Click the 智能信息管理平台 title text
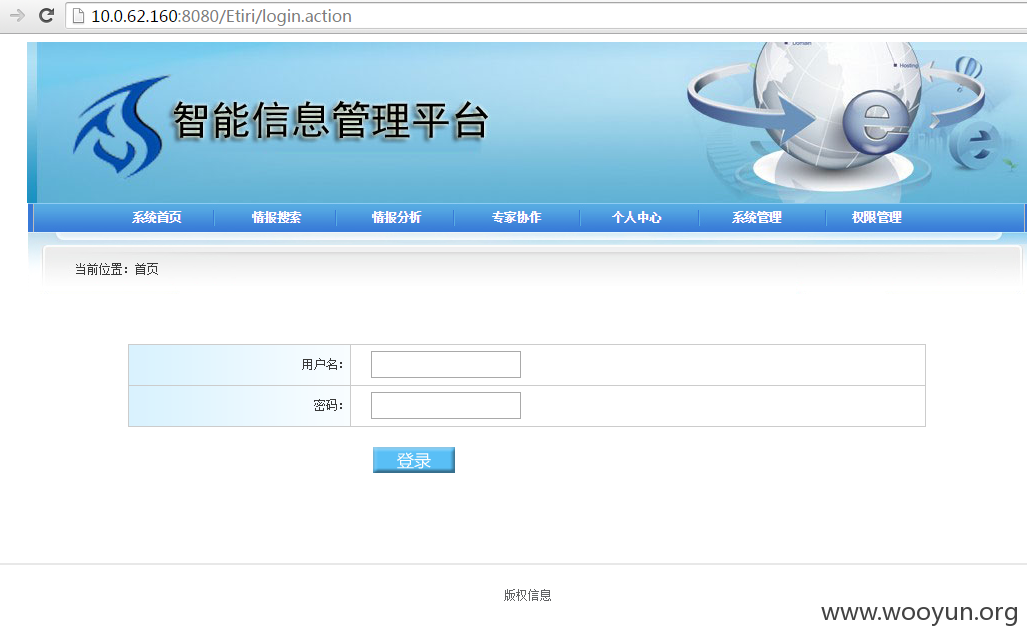This screenshot has width=1027, height=641. pyautogui.click(x=331, y=121)
